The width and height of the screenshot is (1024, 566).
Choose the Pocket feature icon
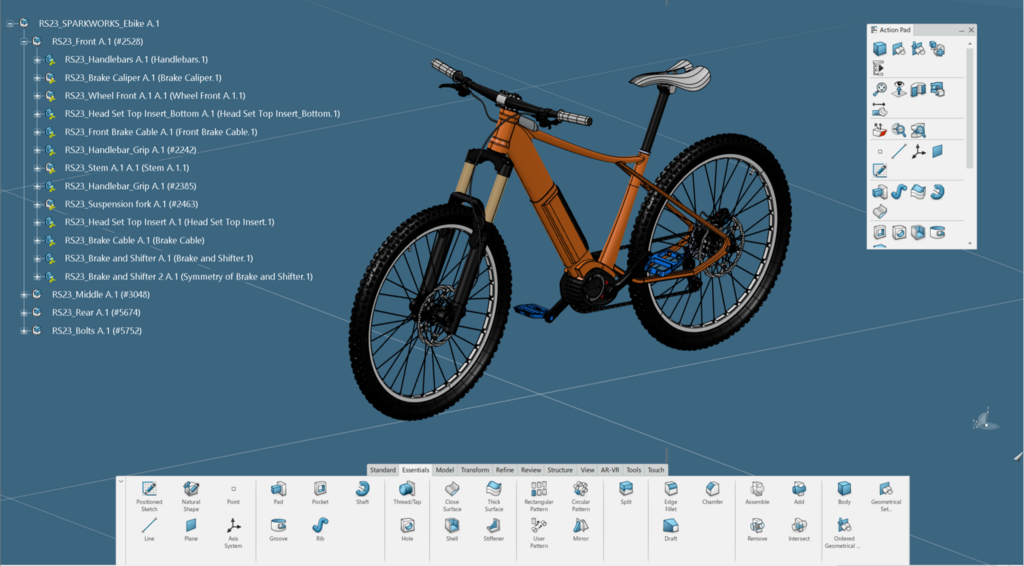320,489
